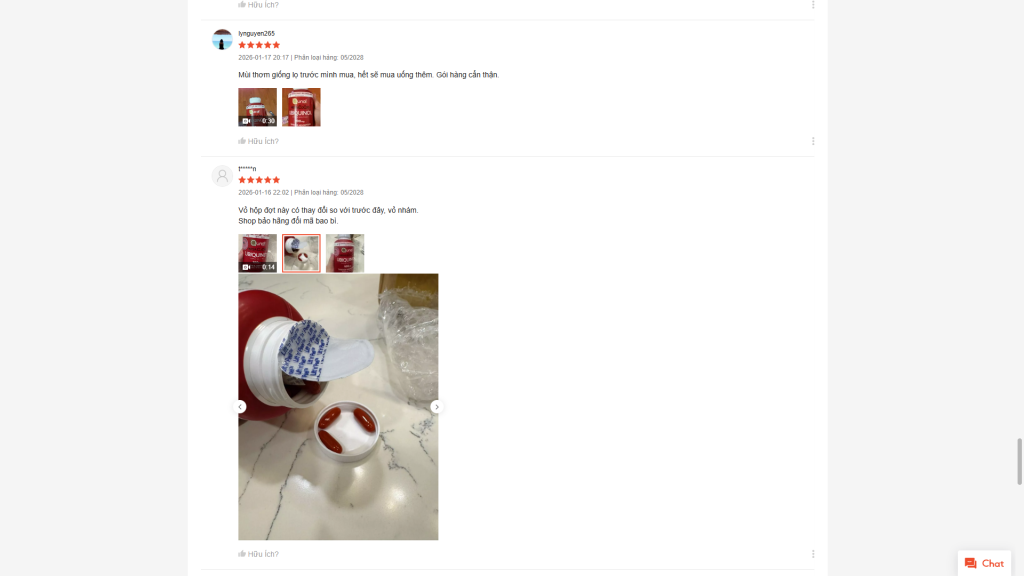Image resolution: width=1024 pixels, height=576 pixels.
Task: Open the Chat widget
Action: coord(984,563)
